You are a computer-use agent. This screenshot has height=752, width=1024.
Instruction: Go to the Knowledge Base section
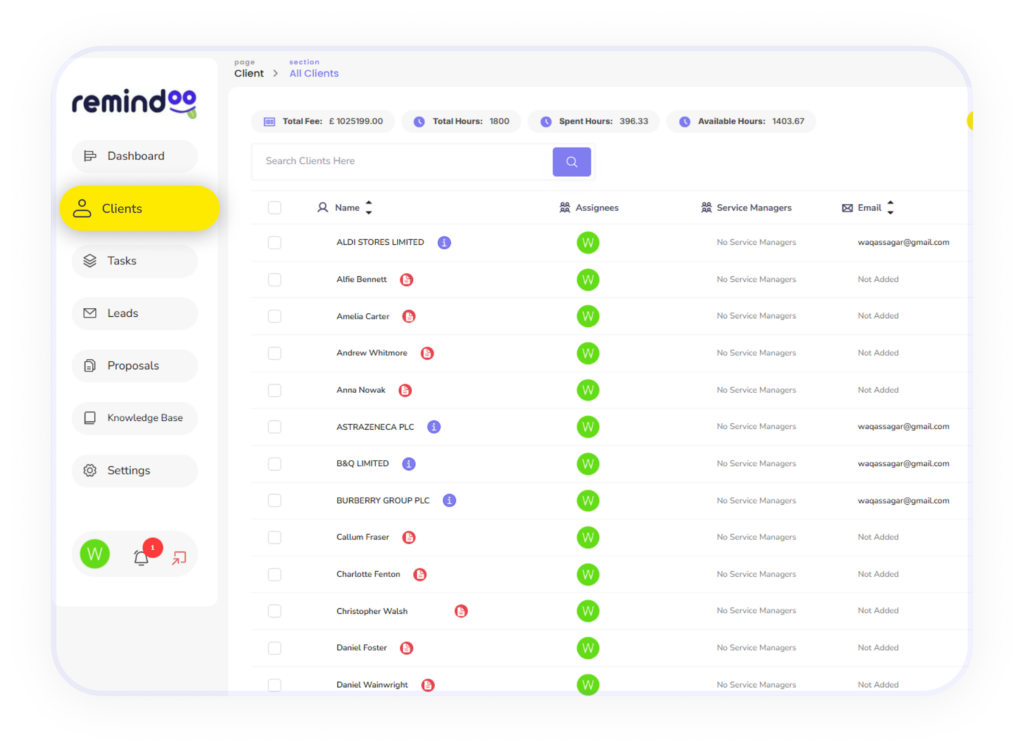click(x=135, y=418)
